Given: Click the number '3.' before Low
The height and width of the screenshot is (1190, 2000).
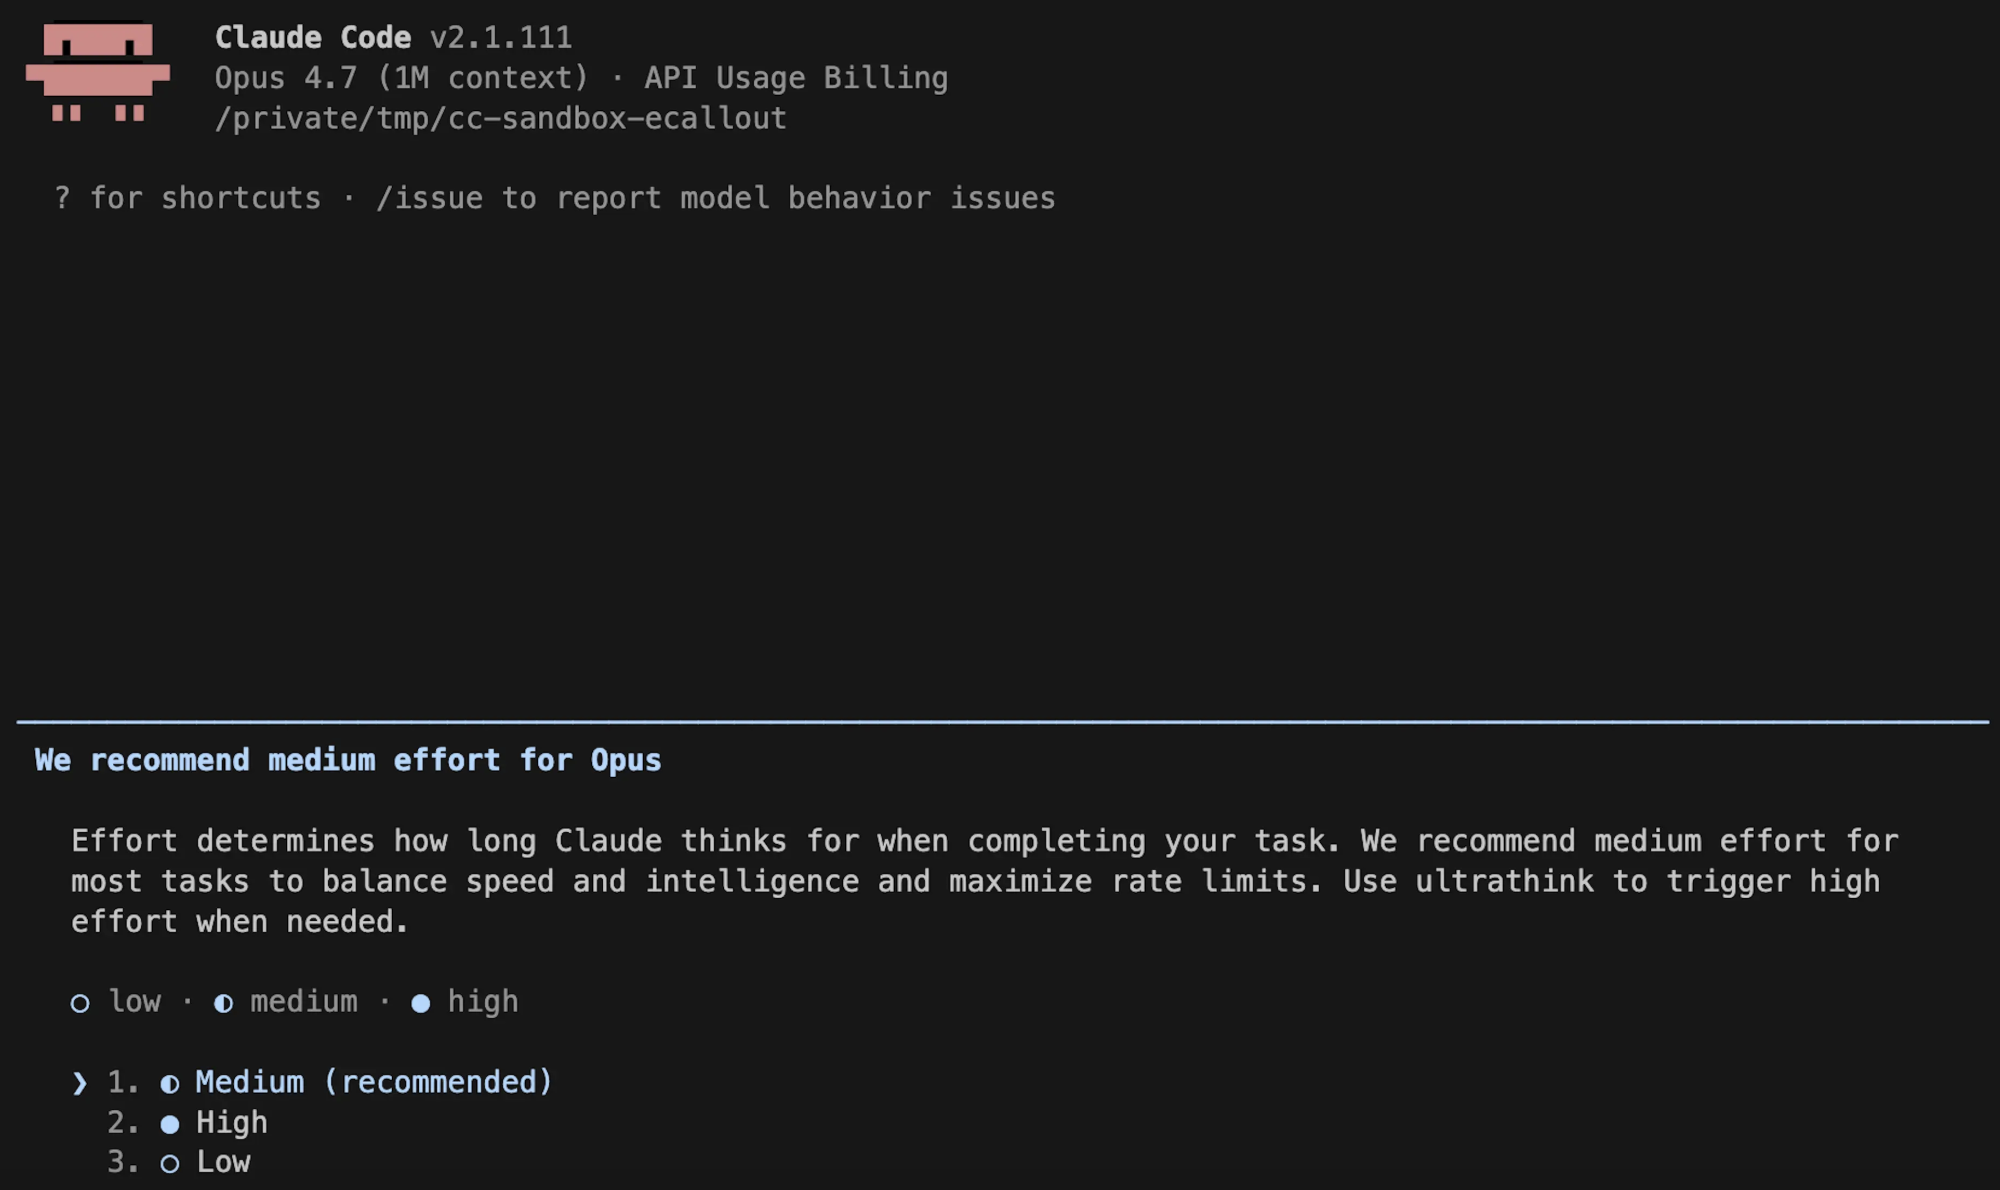Looking at the screenshot, I should pyautogui.click(x=122, y=1162).
